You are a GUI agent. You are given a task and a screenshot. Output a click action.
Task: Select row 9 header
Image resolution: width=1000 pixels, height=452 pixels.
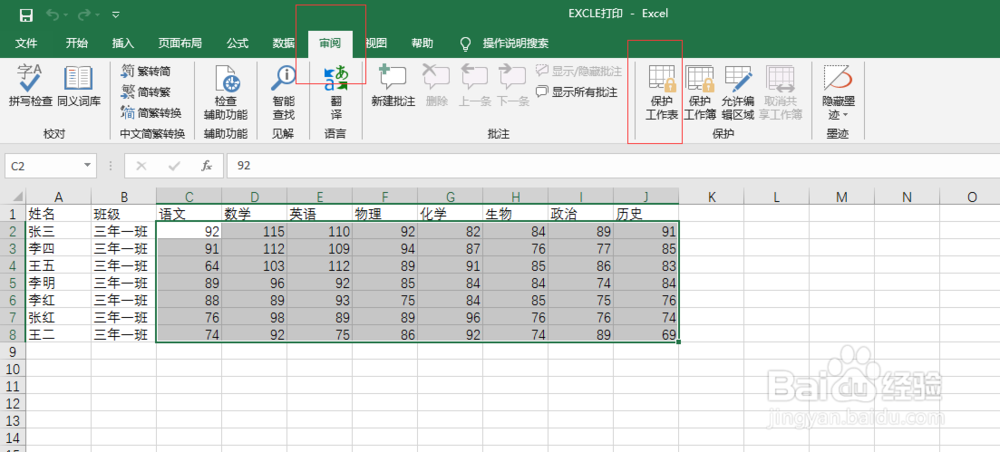[x=13, y=351]
